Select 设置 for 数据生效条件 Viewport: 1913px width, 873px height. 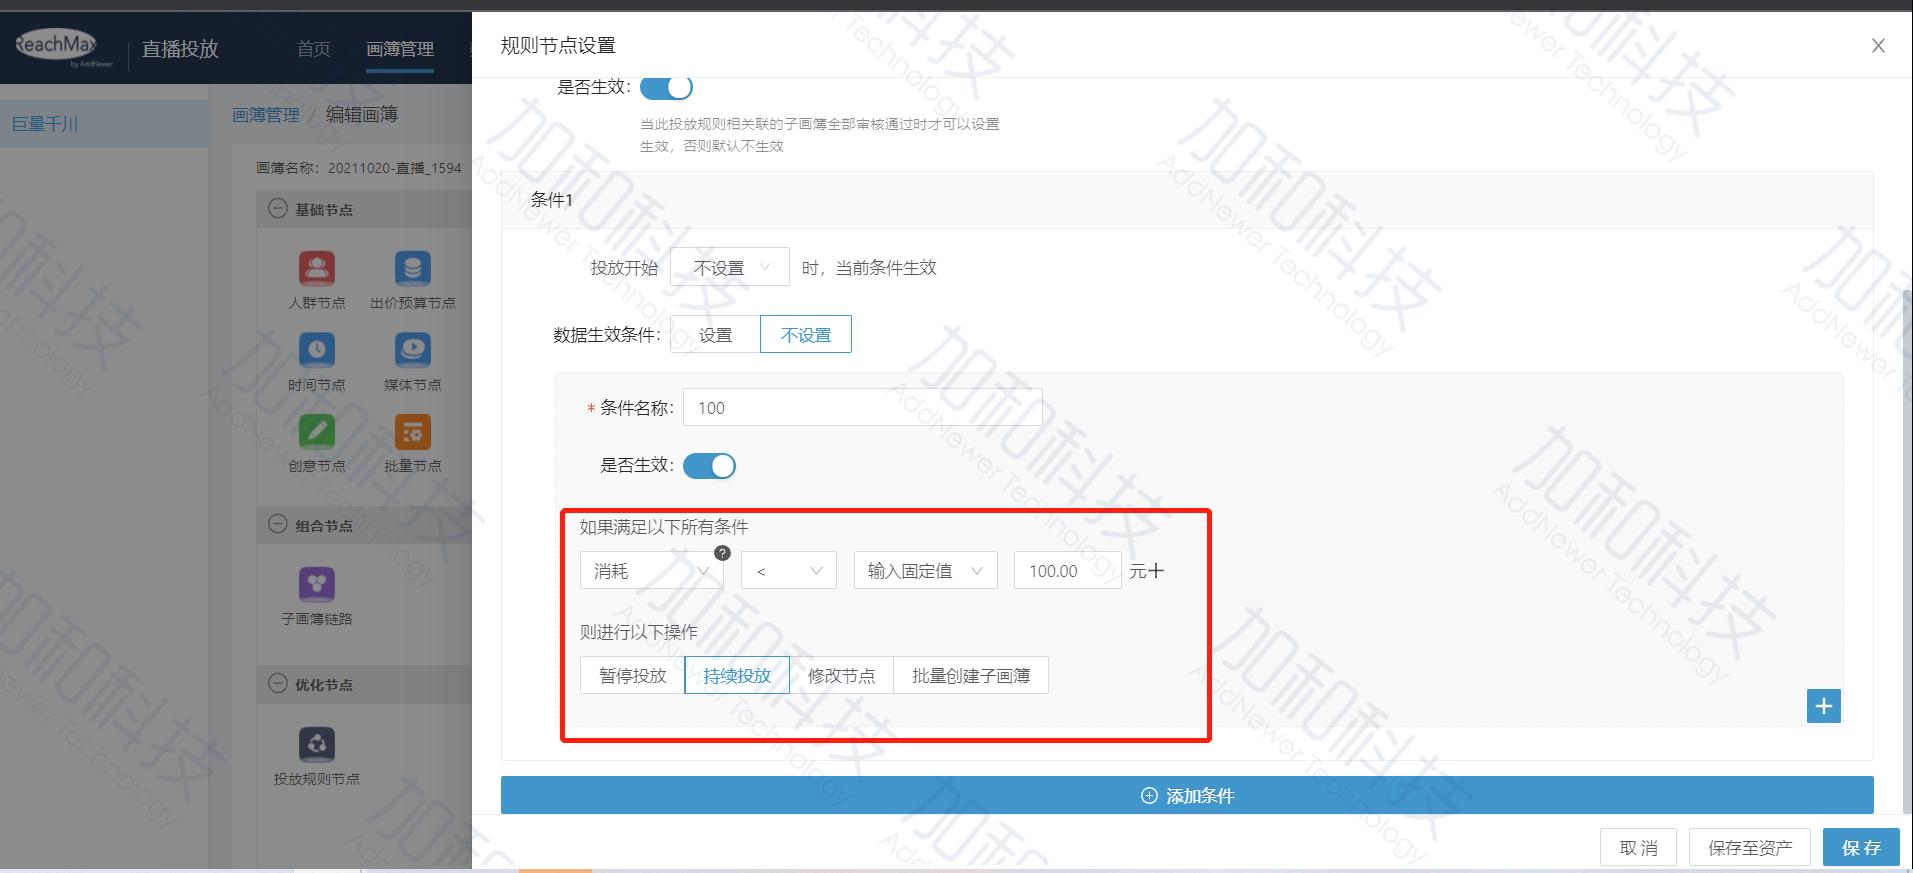715,335
